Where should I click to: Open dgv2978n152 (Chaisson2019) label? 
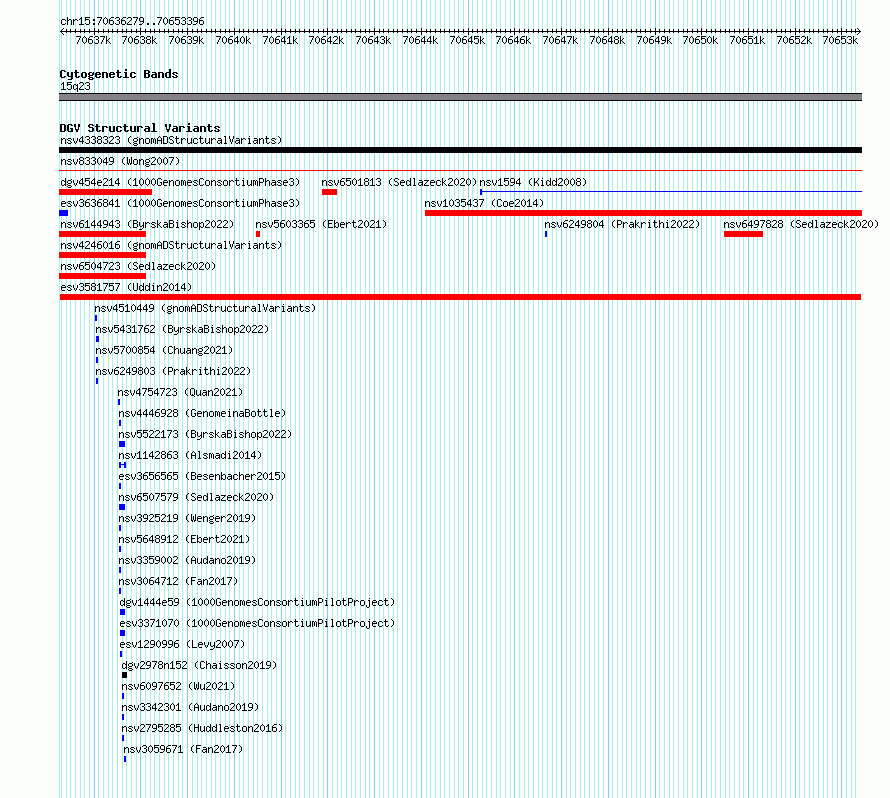pyautogui.click(x=199, y=665)
